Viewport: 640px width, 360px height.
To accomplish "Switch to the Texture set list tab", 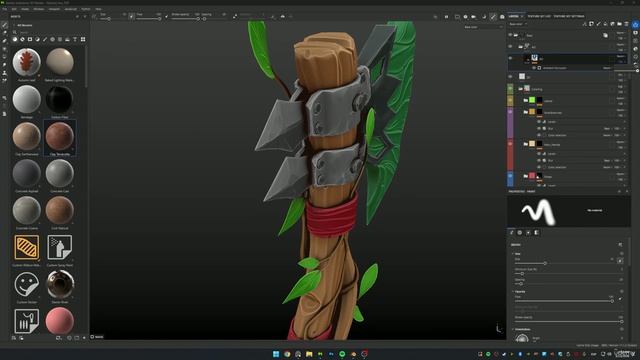I will coord(539,16).
